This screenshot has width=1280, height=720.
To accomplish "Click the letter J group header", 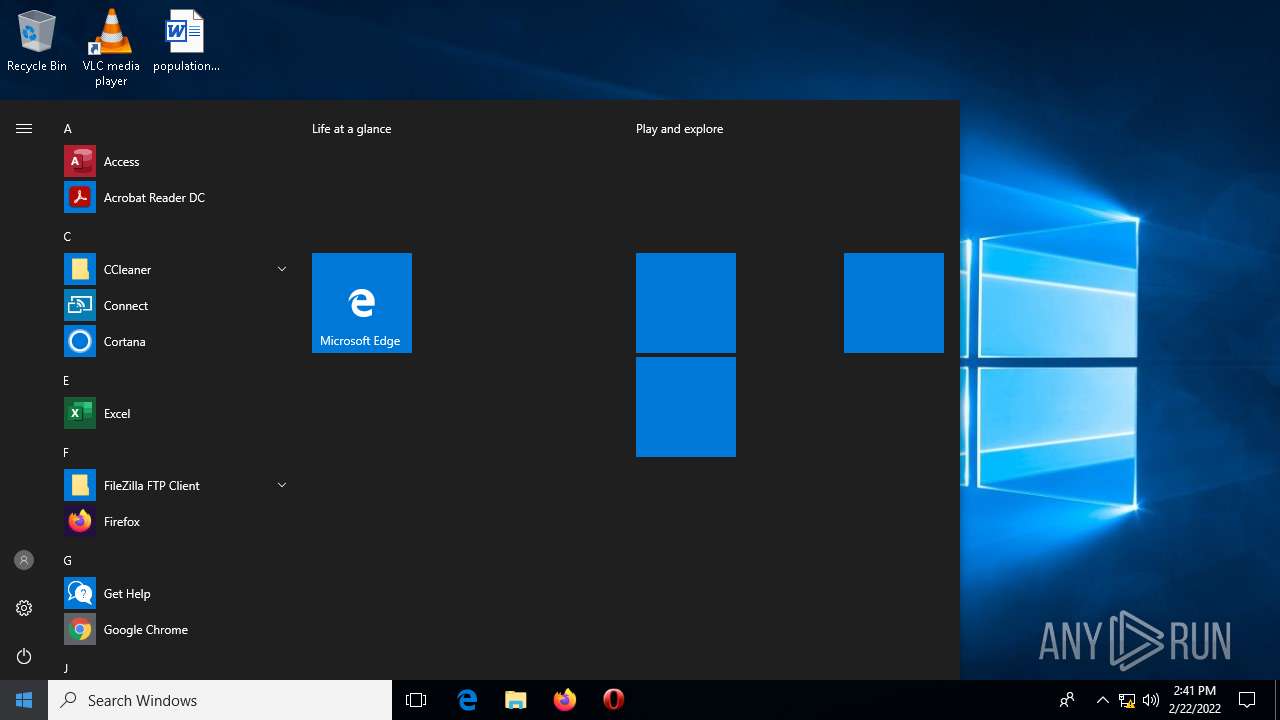I will pos(68,668).
